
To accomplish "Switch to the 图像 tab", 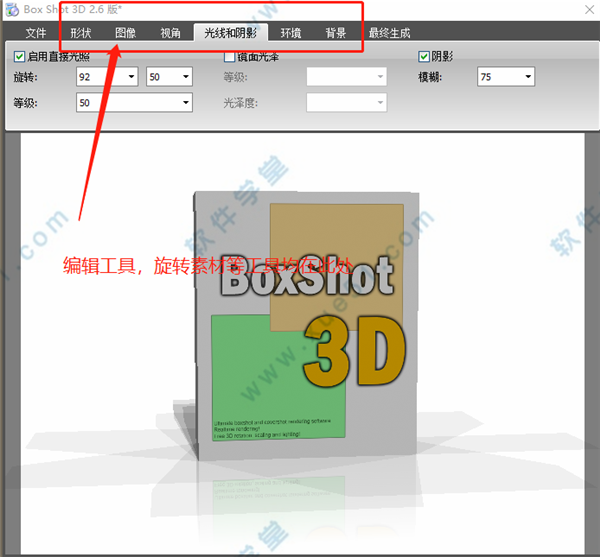I will click(x=126, y=33).
